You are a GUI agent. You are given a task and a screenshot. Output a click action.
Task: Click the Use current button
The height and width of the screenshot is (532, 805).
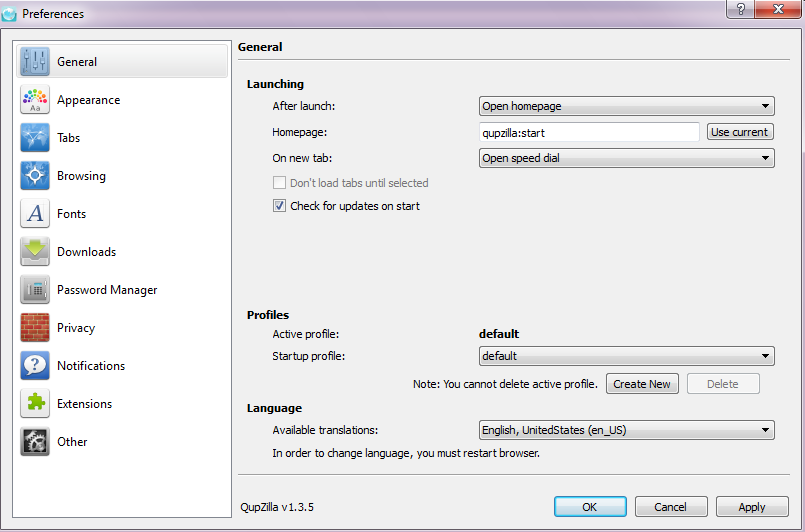[x=740, y=132]
